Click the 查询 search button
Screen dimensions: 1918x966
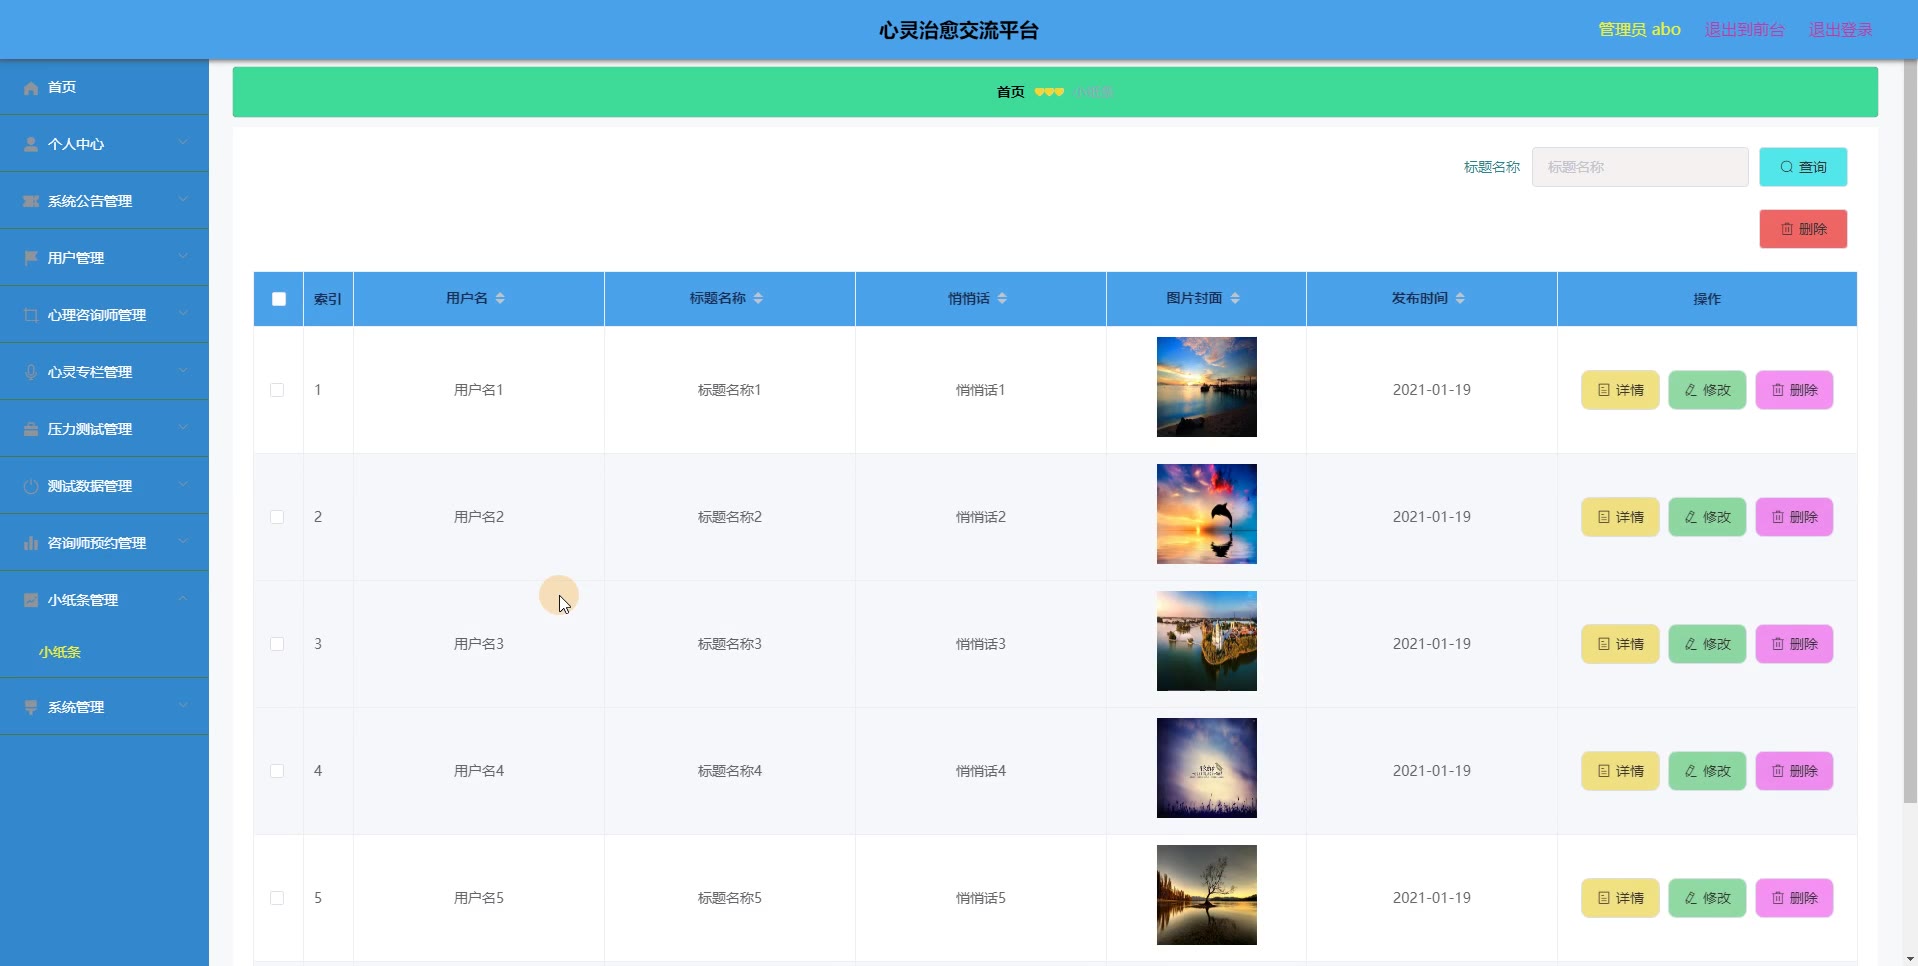[1802, 167]
